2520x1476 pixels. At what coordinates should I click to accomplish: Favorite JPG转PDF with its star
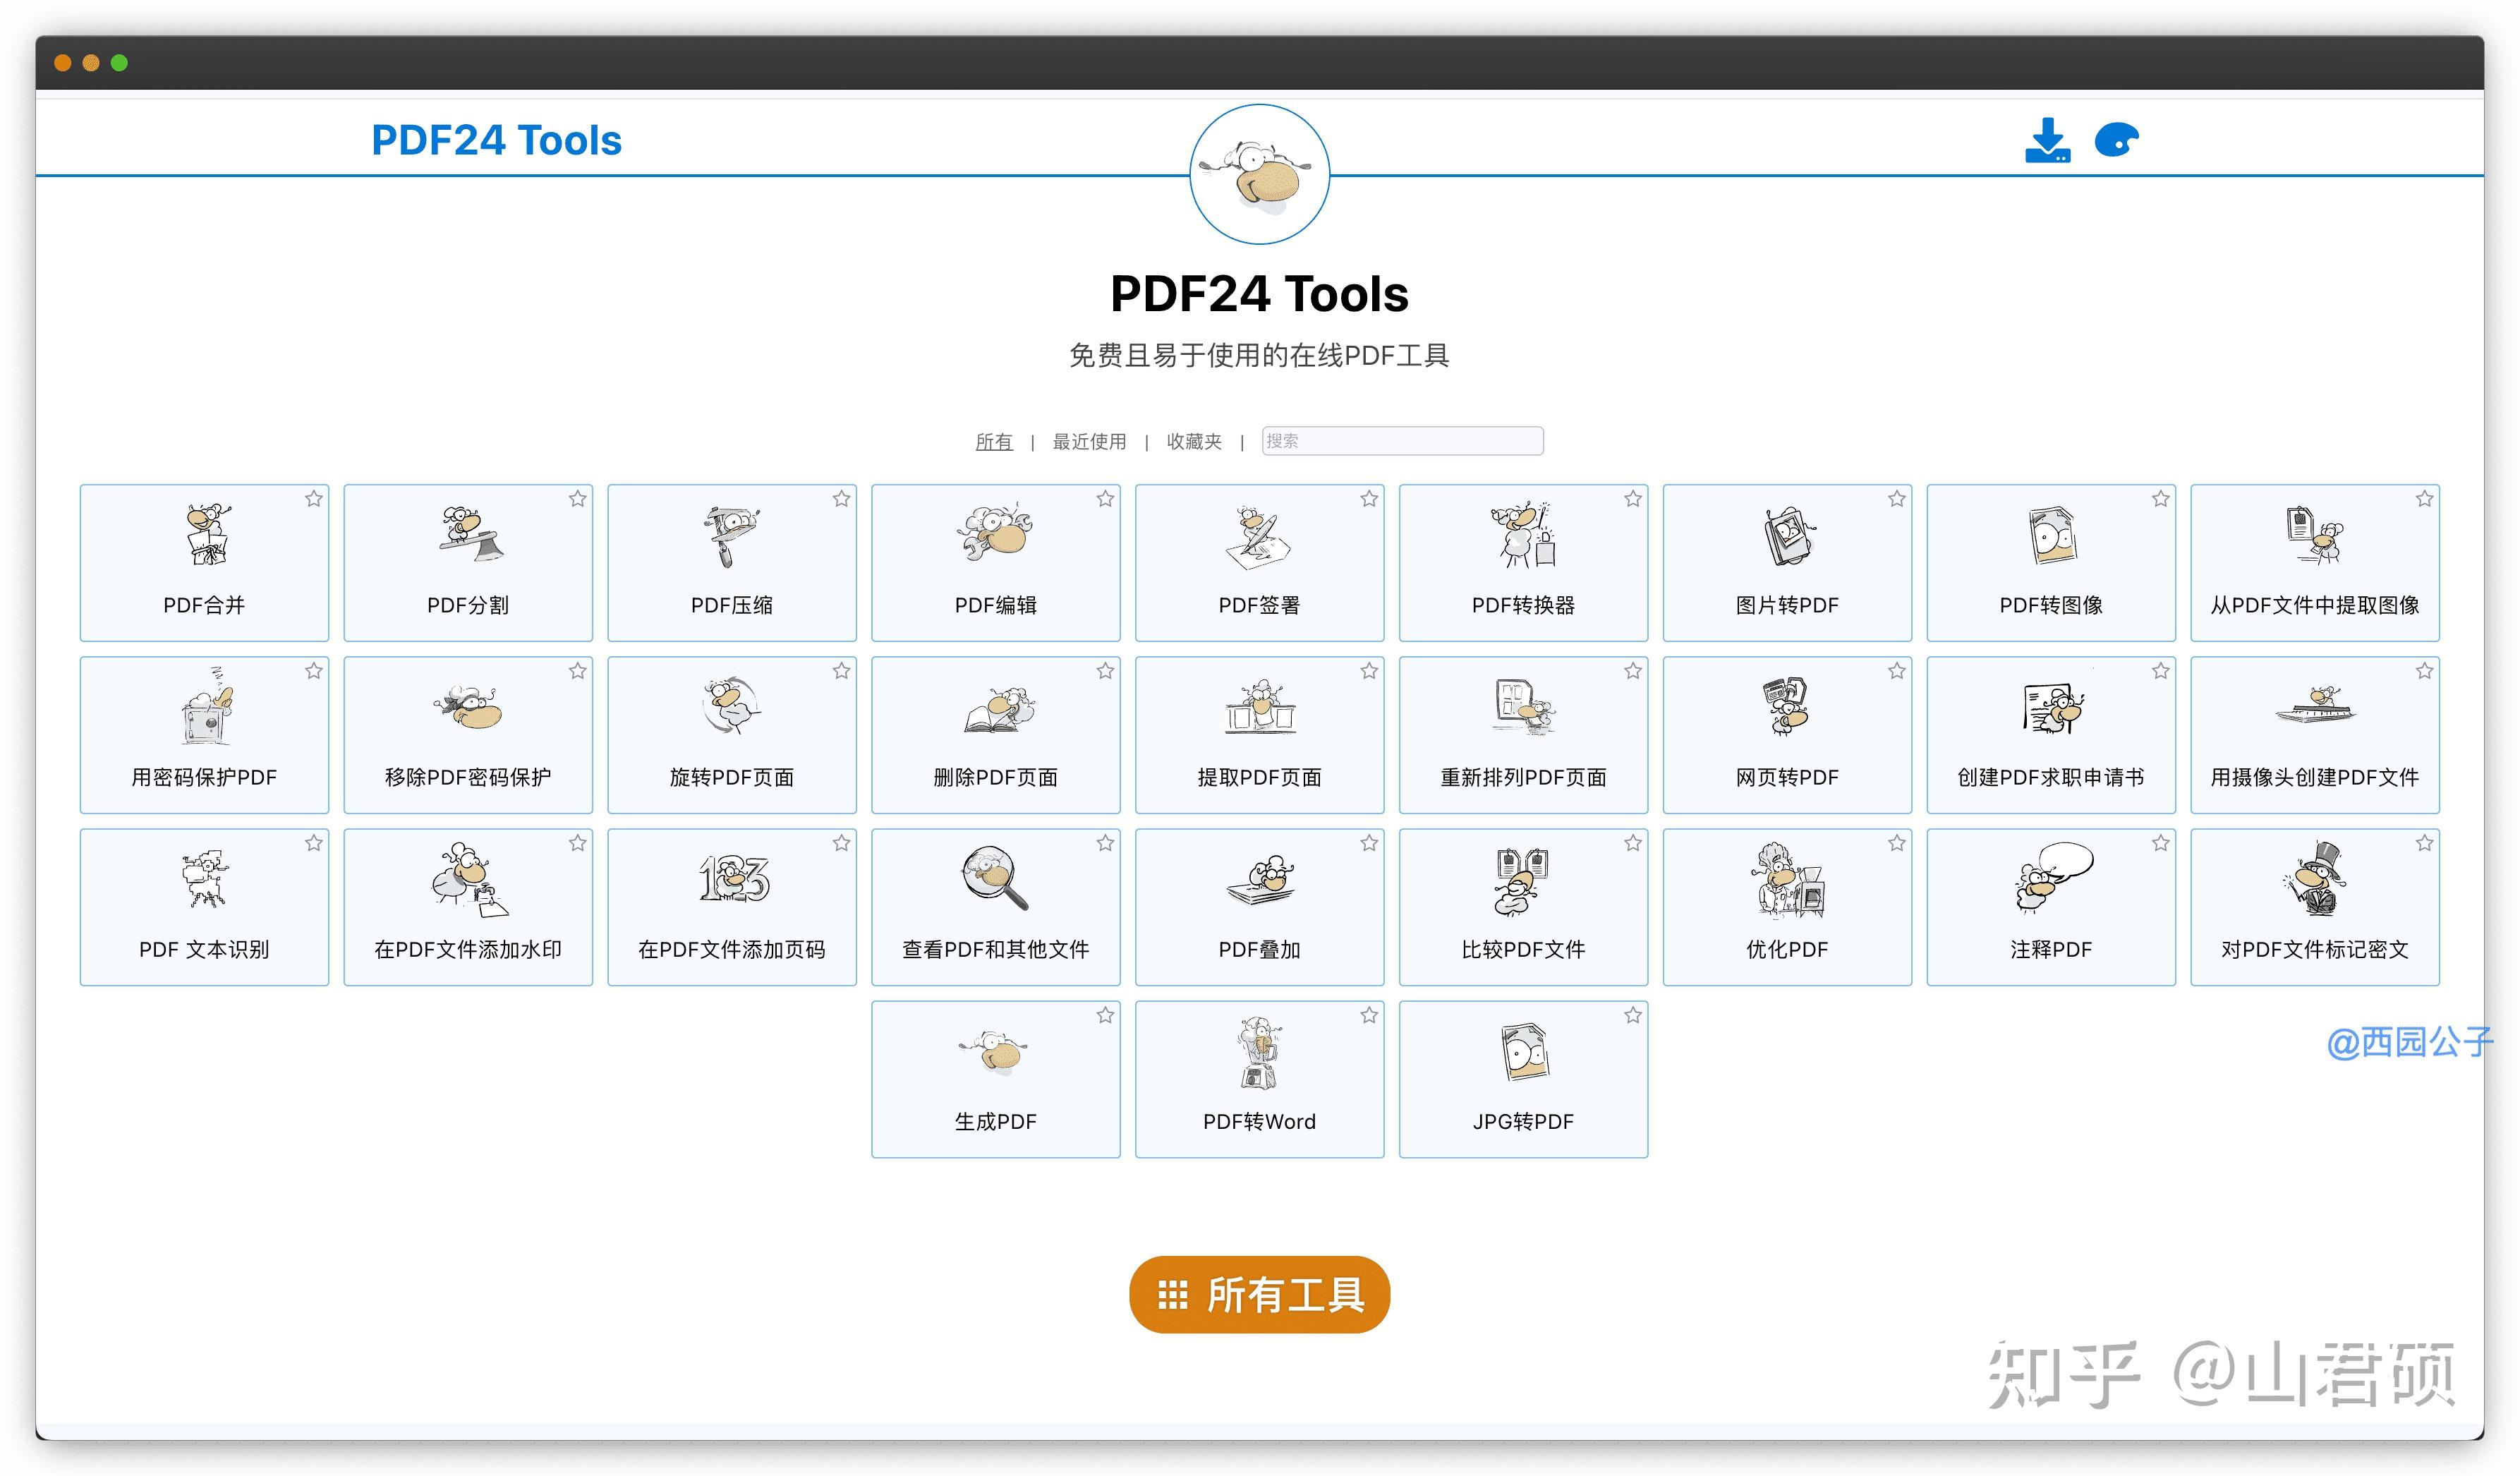(x=1633, y=1015)
